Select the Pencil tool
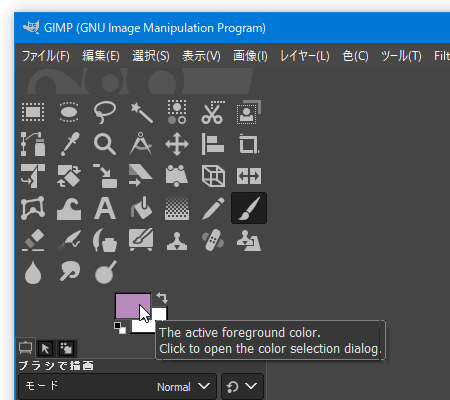This screenshot has height=400, width=450. click(x=213, y=208)
